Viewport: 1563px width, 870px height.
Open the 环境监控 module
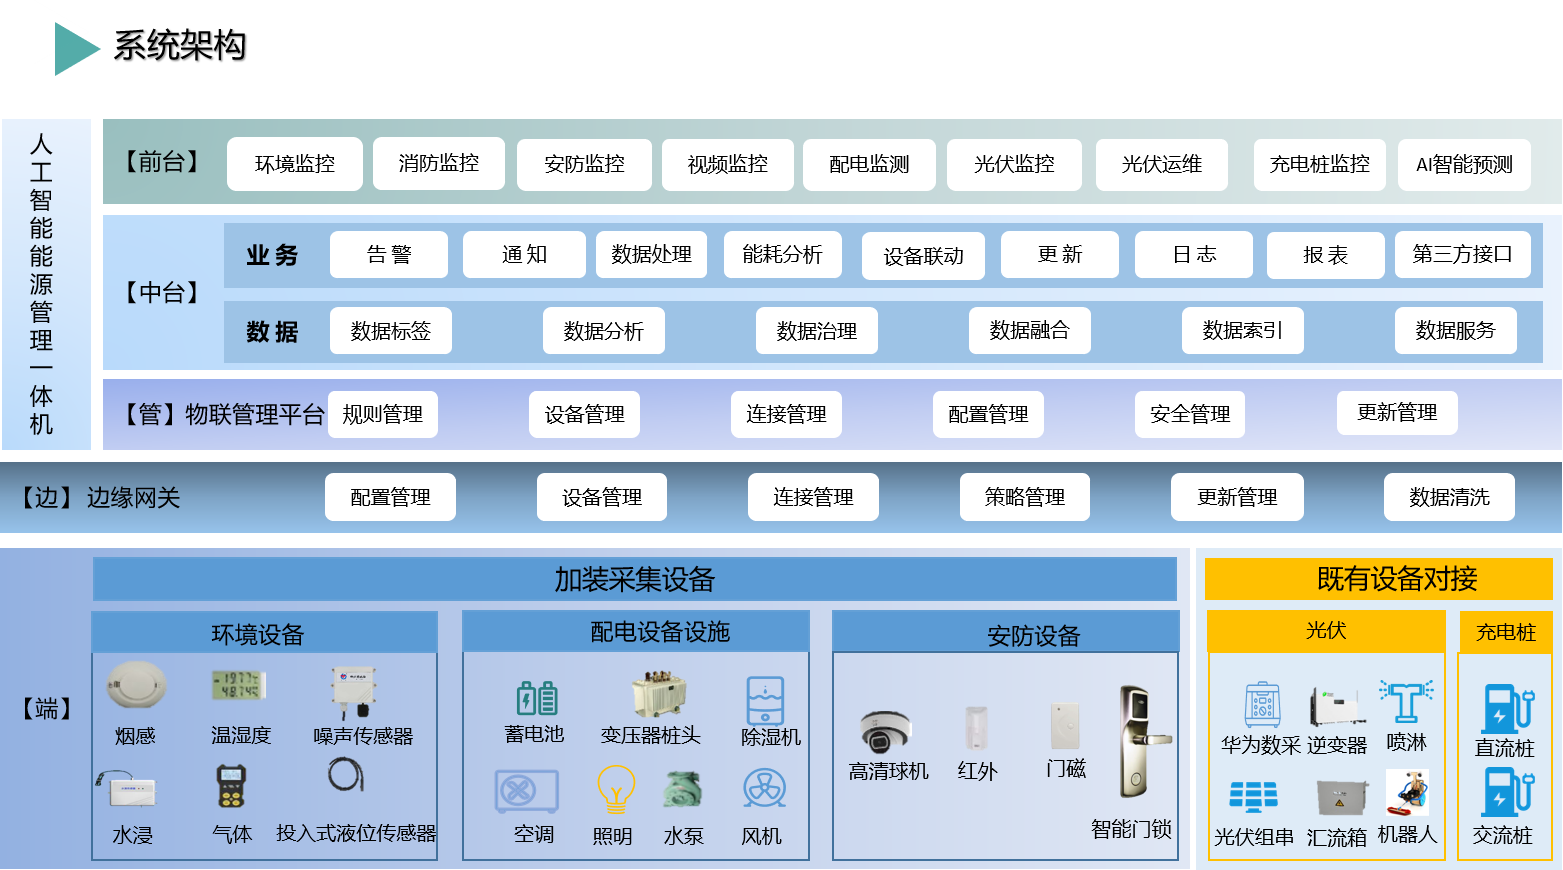pyautogui.click(x=295, y=164)
